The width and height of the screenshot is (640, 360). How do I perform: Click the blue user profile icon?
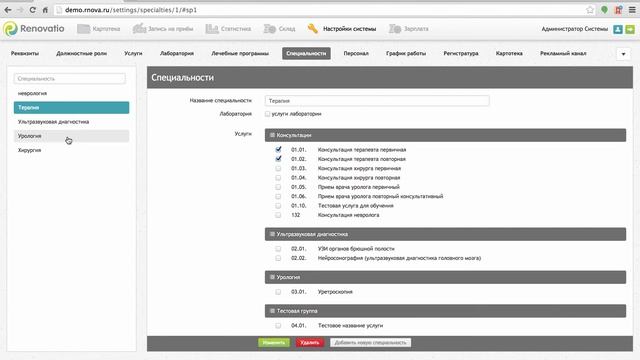click(x=618, y=29)
